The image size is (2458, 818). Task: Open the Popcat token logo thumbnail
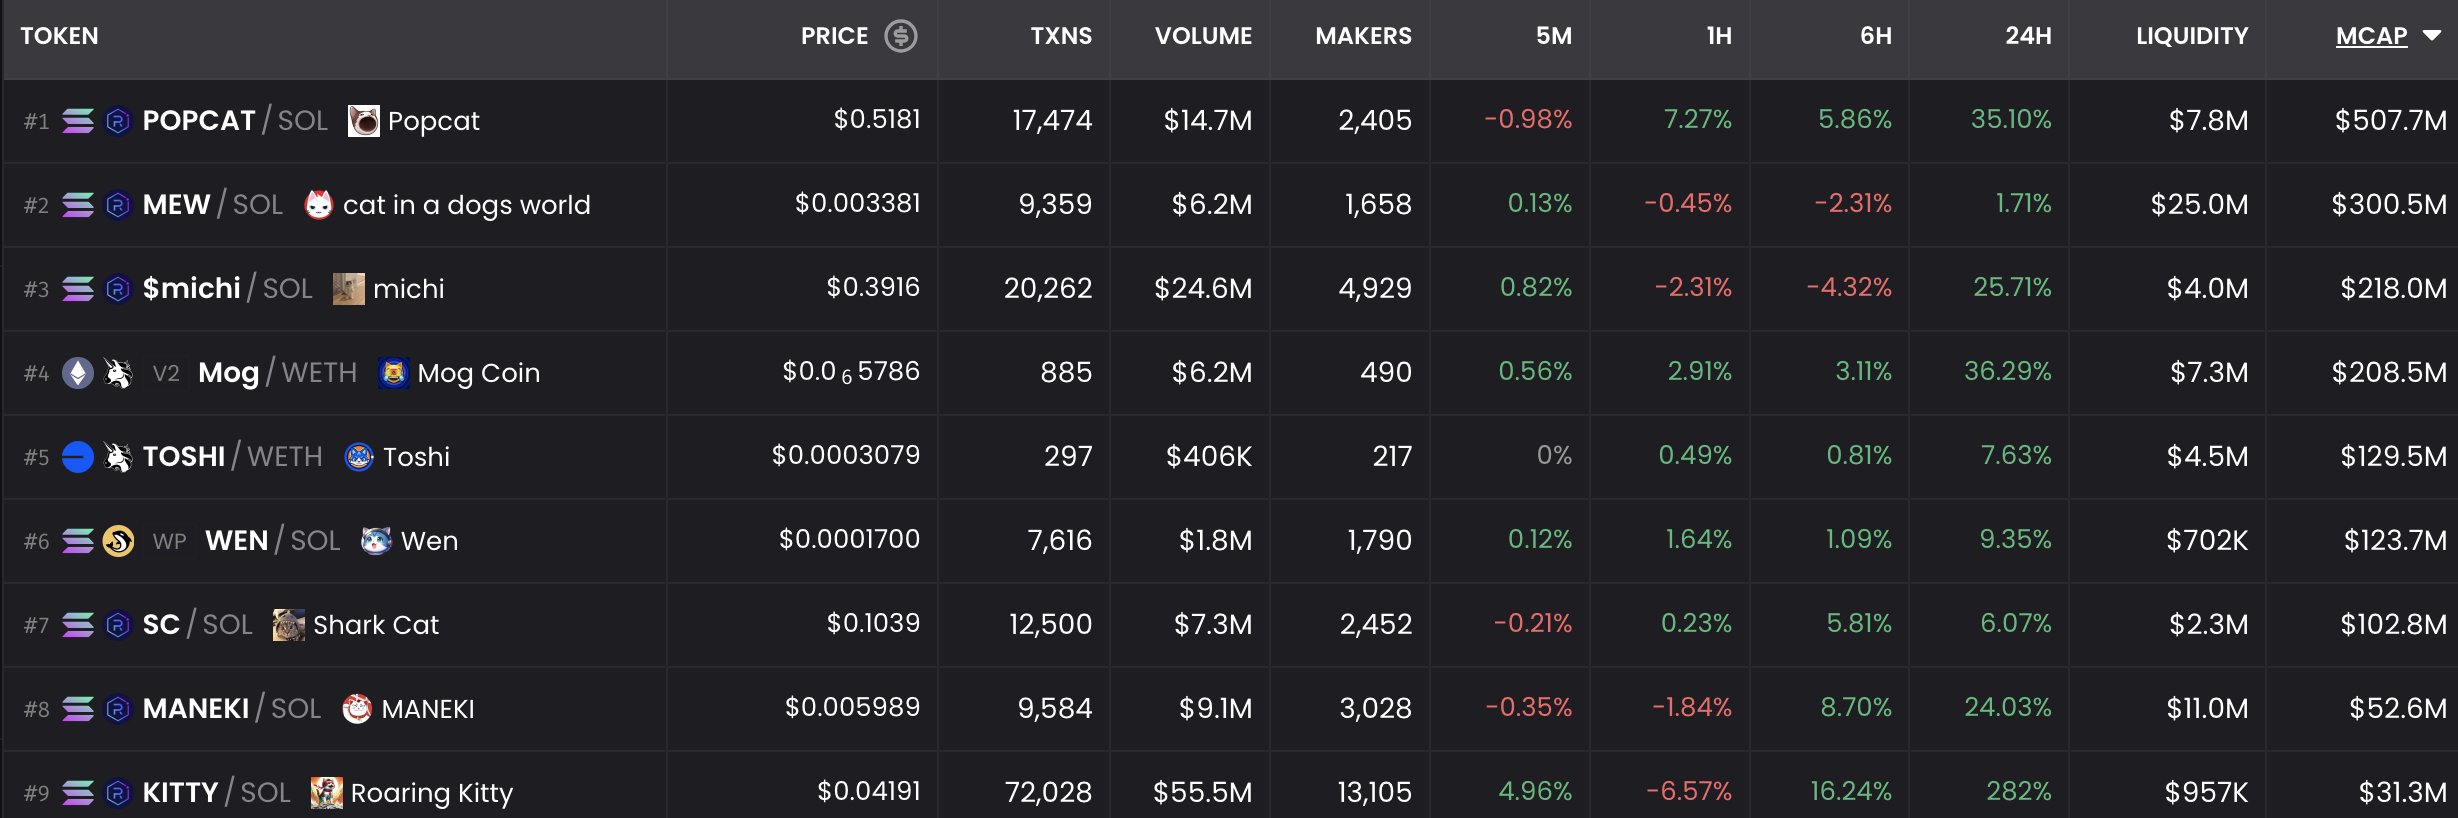[363, 121]
